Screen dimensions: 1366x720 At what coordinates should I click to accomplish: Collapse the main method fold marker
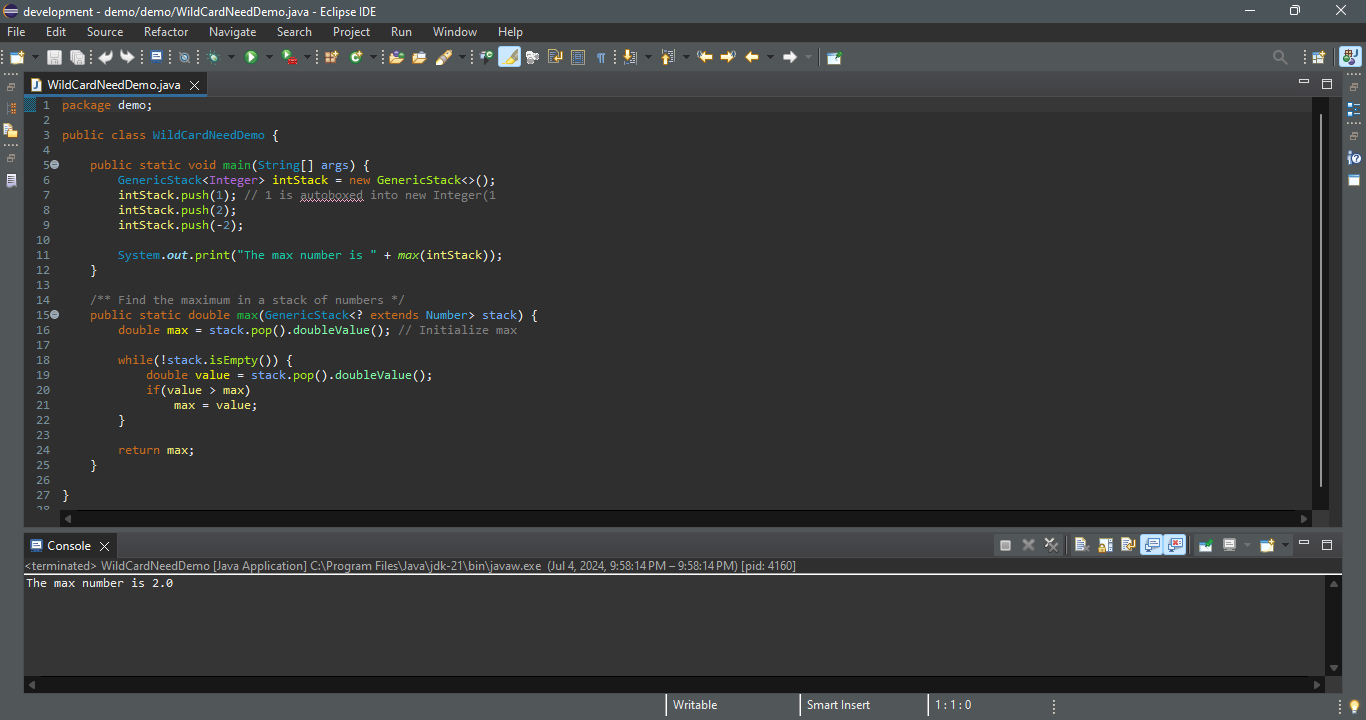click(x=54, y=165)
